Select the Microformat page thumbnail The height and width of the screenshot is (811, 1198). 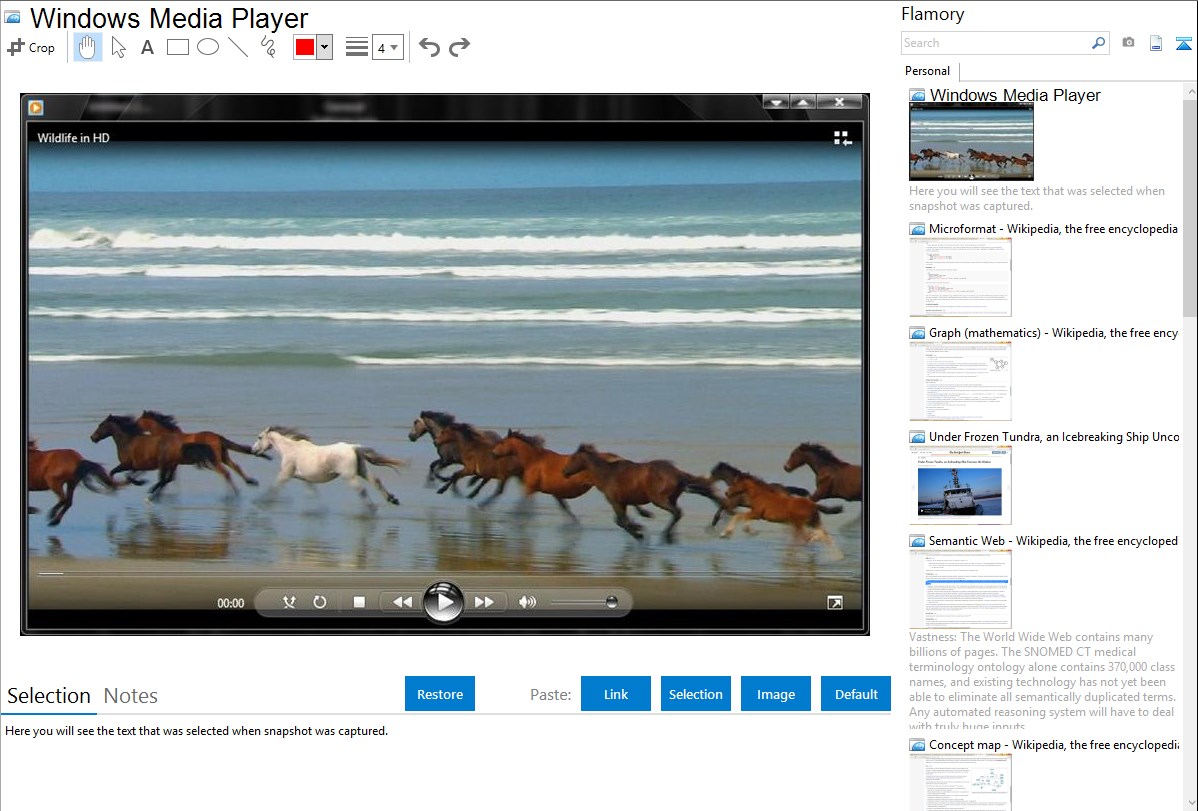(960, 277)
